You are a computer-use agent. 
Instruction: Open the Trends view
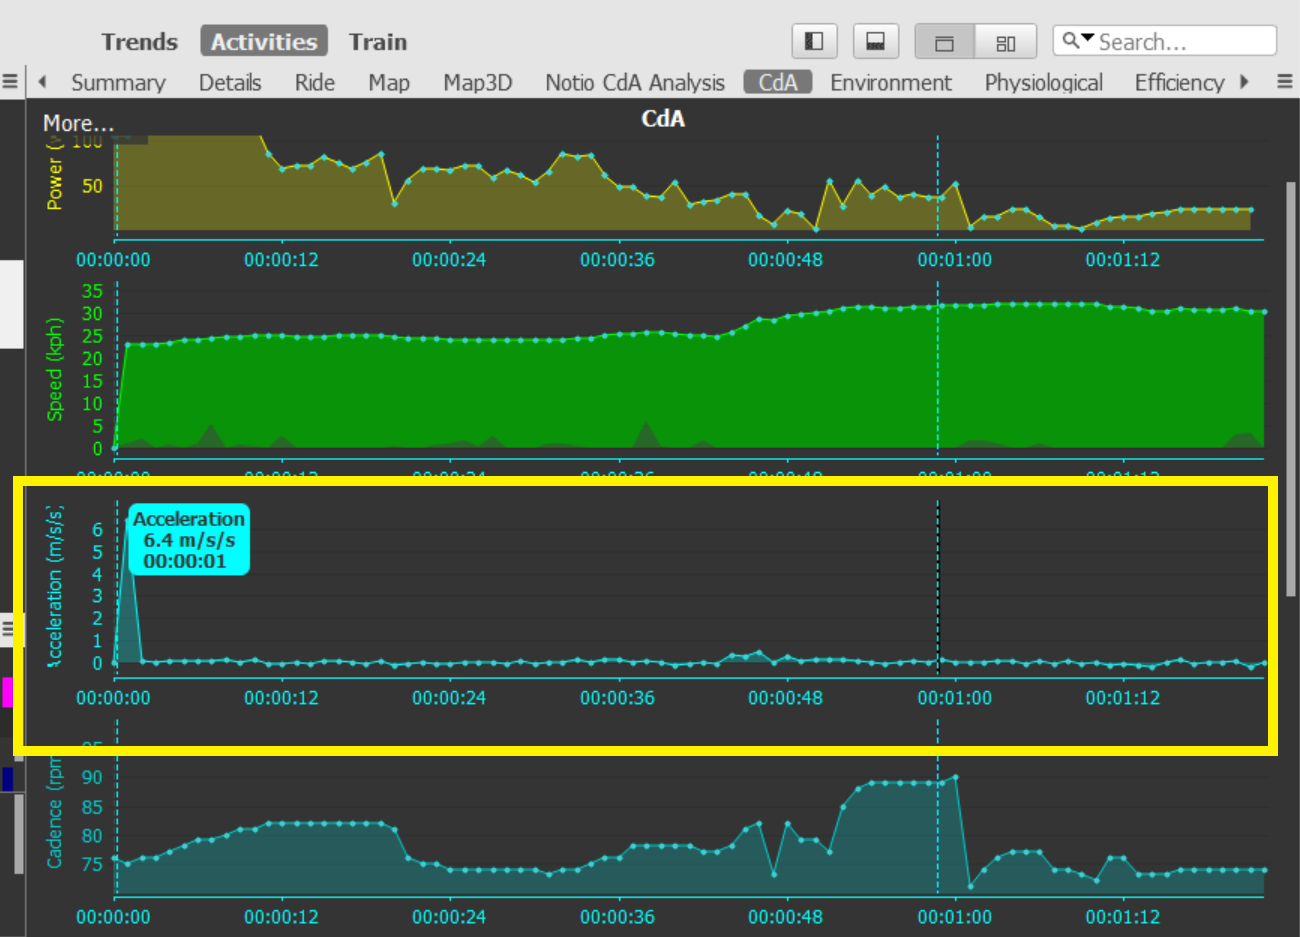tap(139, 42)
